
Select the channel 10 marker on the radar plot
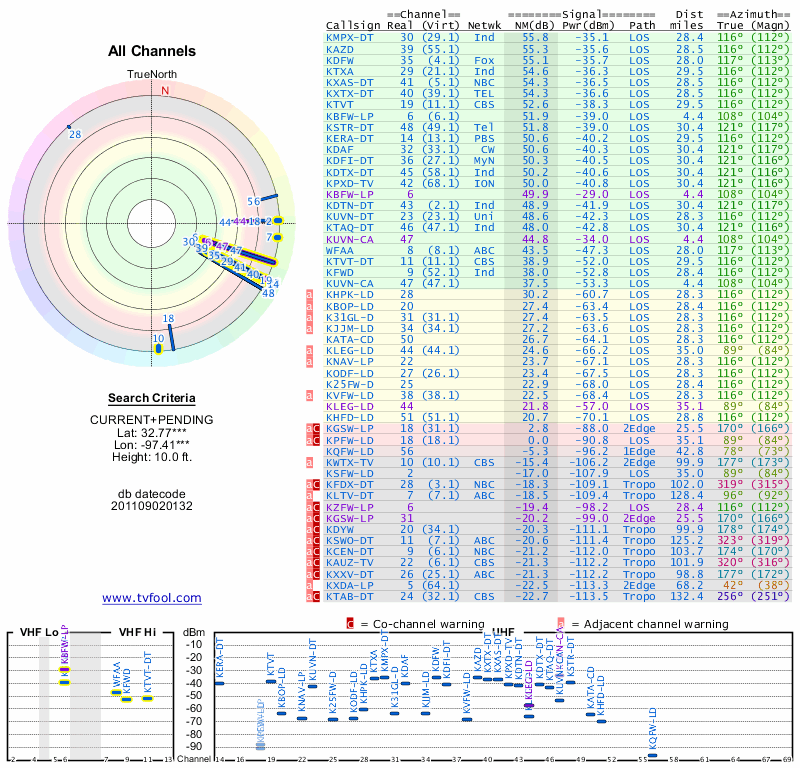click(x=159, y=340)
